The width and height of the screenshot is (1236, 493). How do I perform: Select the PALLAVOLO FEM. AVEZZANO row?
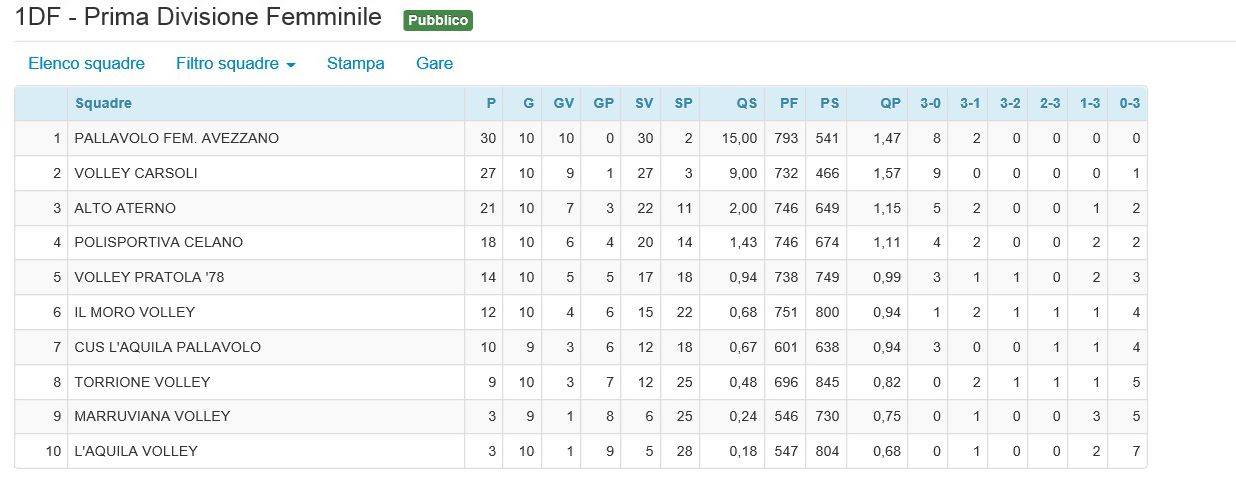click(581, 138)
